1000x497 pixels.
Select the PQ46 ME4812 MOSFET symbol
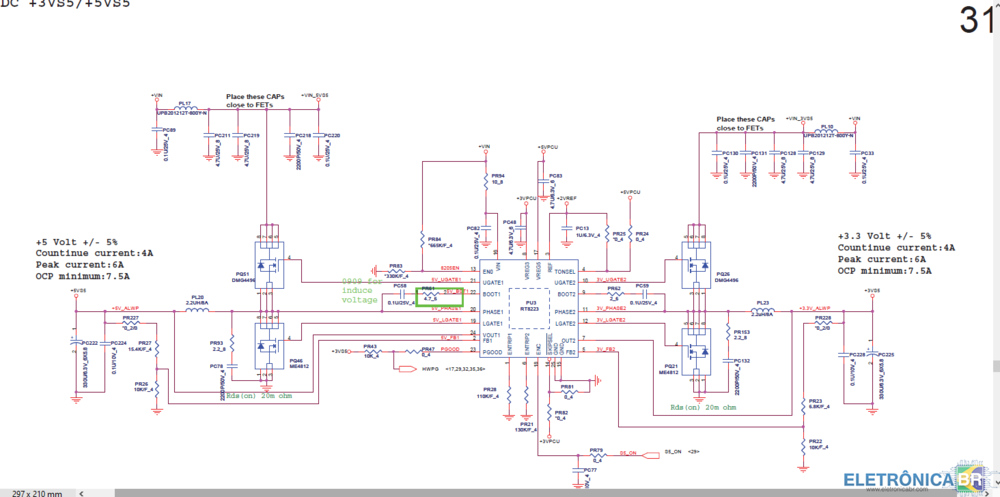pyautogui.click(x=267, y=345)
